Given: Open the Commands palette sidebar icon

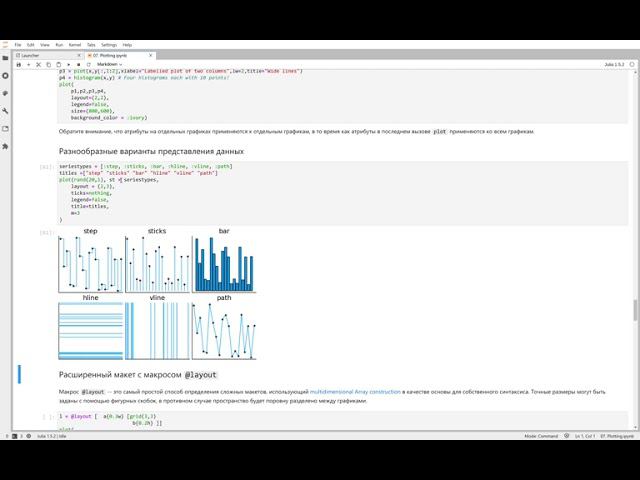Looking at the screenshot, I should (5, 93).
